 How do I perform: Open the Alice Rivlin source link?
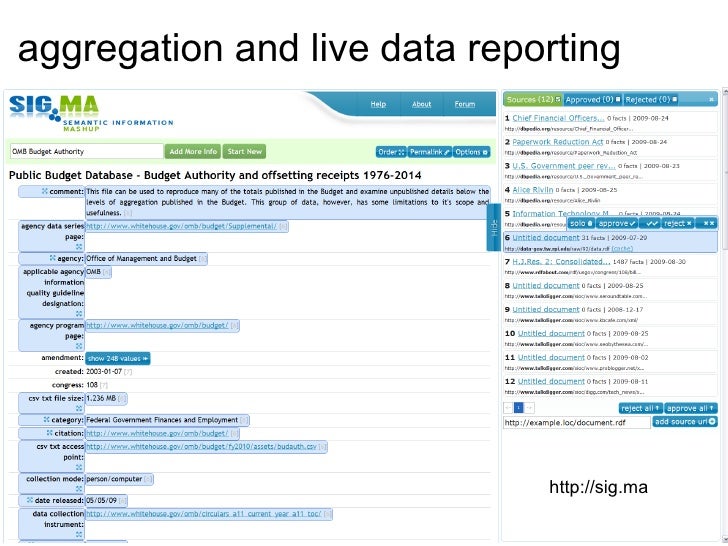[x=533, y=189]
